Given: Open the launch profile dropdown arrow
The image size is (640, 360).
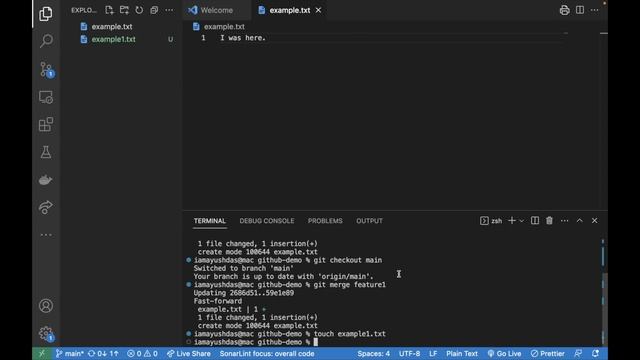Looking at the screenshot, I should tap(521, 221).
